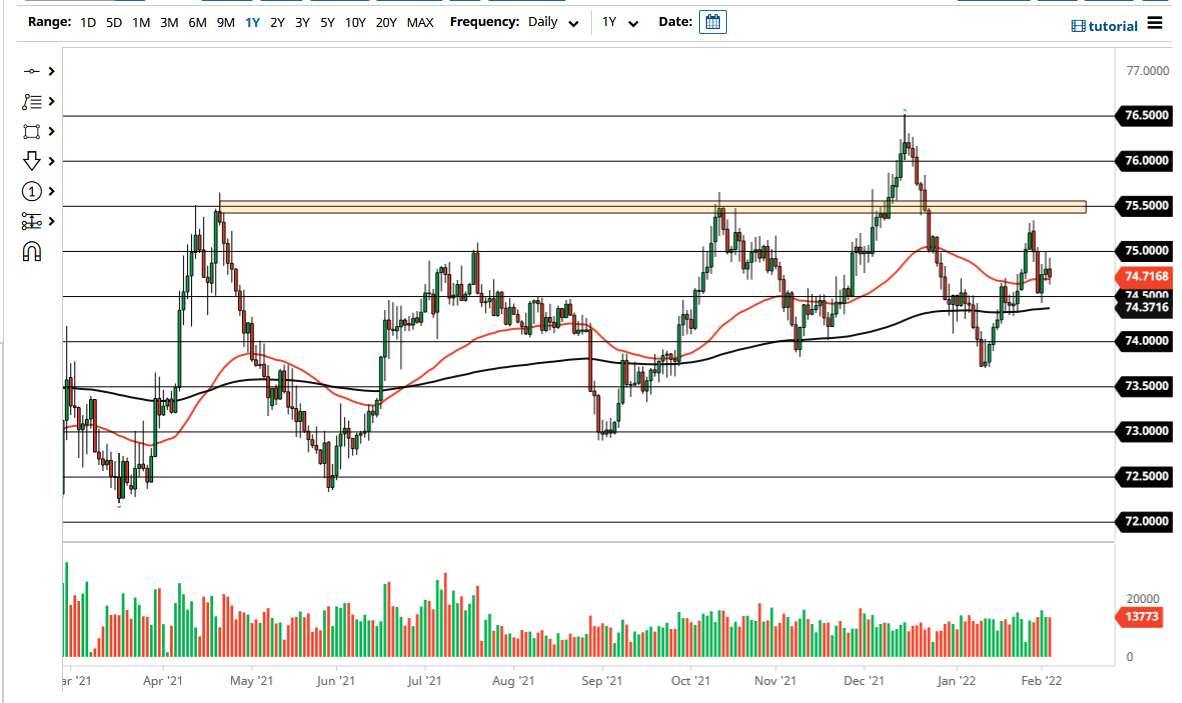
Task: Click the 13773 volume value label
Action: coord(1143,617)
